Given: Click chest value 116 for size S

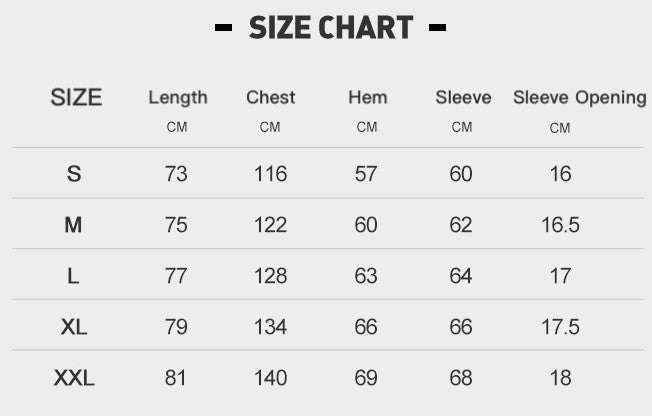Looking at the screenshot, I should click(x=271, y=174).
